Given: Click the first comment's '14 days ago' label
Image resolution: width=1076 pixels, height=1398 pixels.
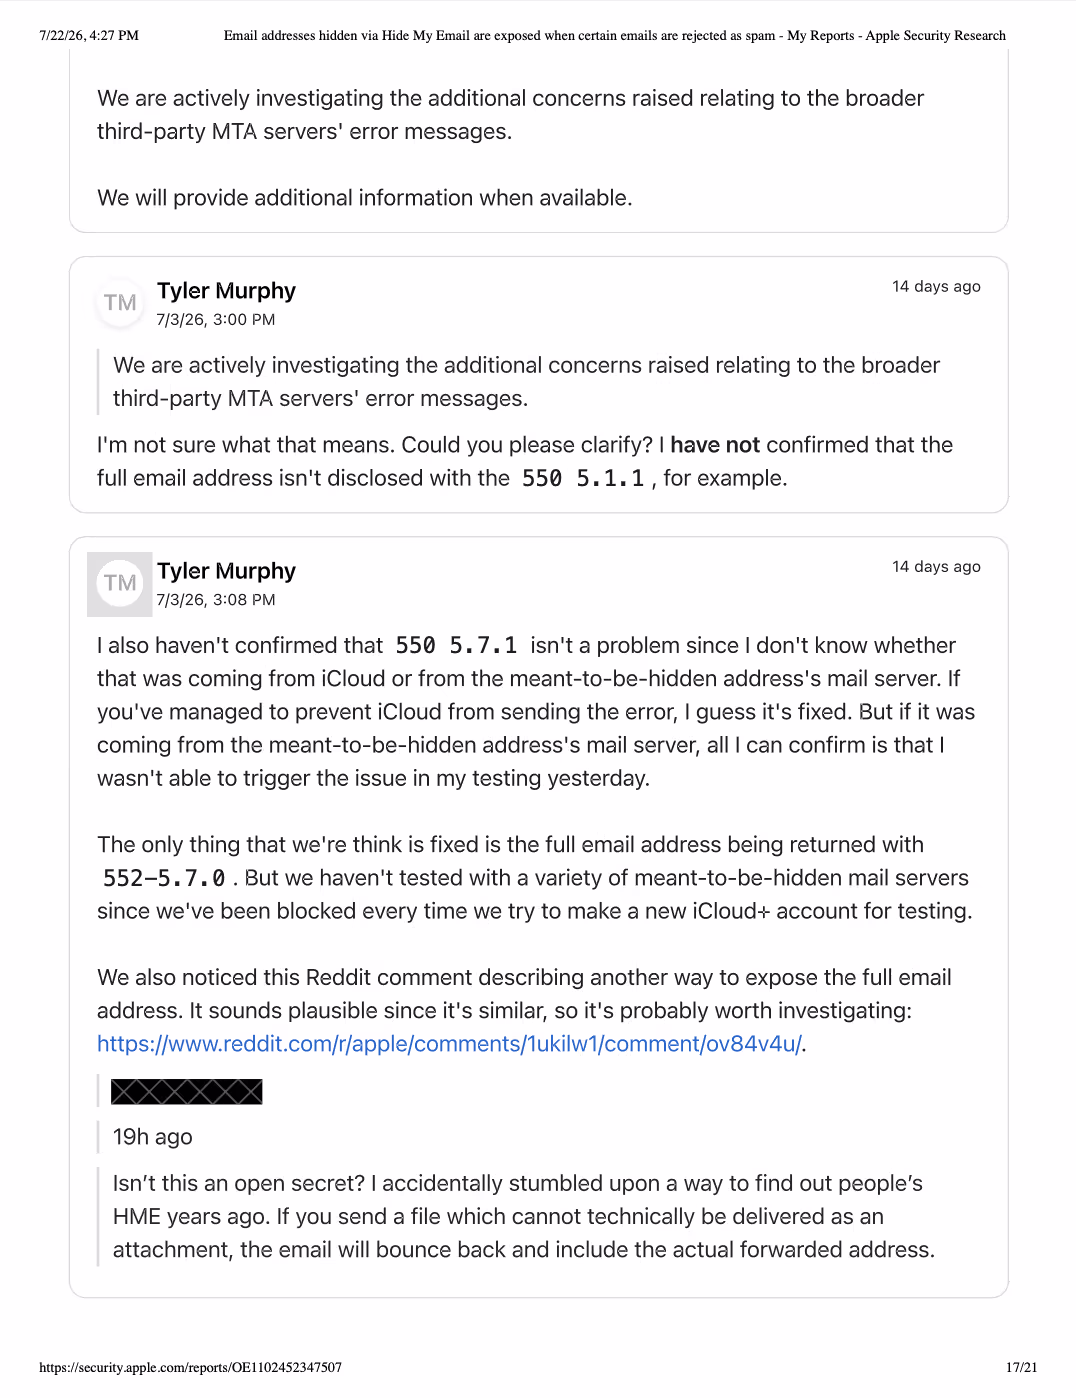Looking at the screenshot, I should 936,287.
